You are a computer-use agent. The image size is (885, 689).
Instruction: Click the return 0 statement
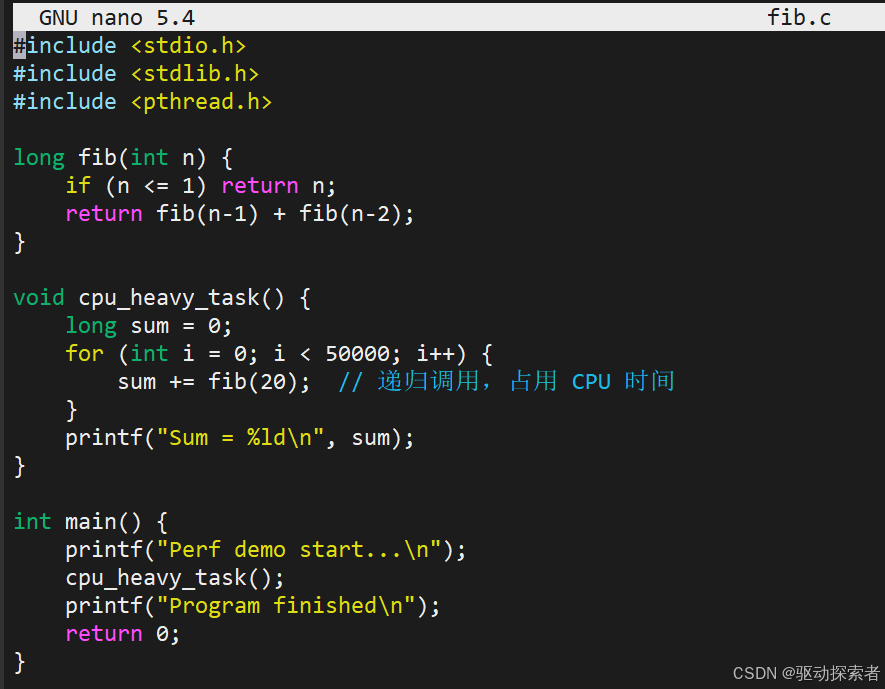[x=120, y=633]
